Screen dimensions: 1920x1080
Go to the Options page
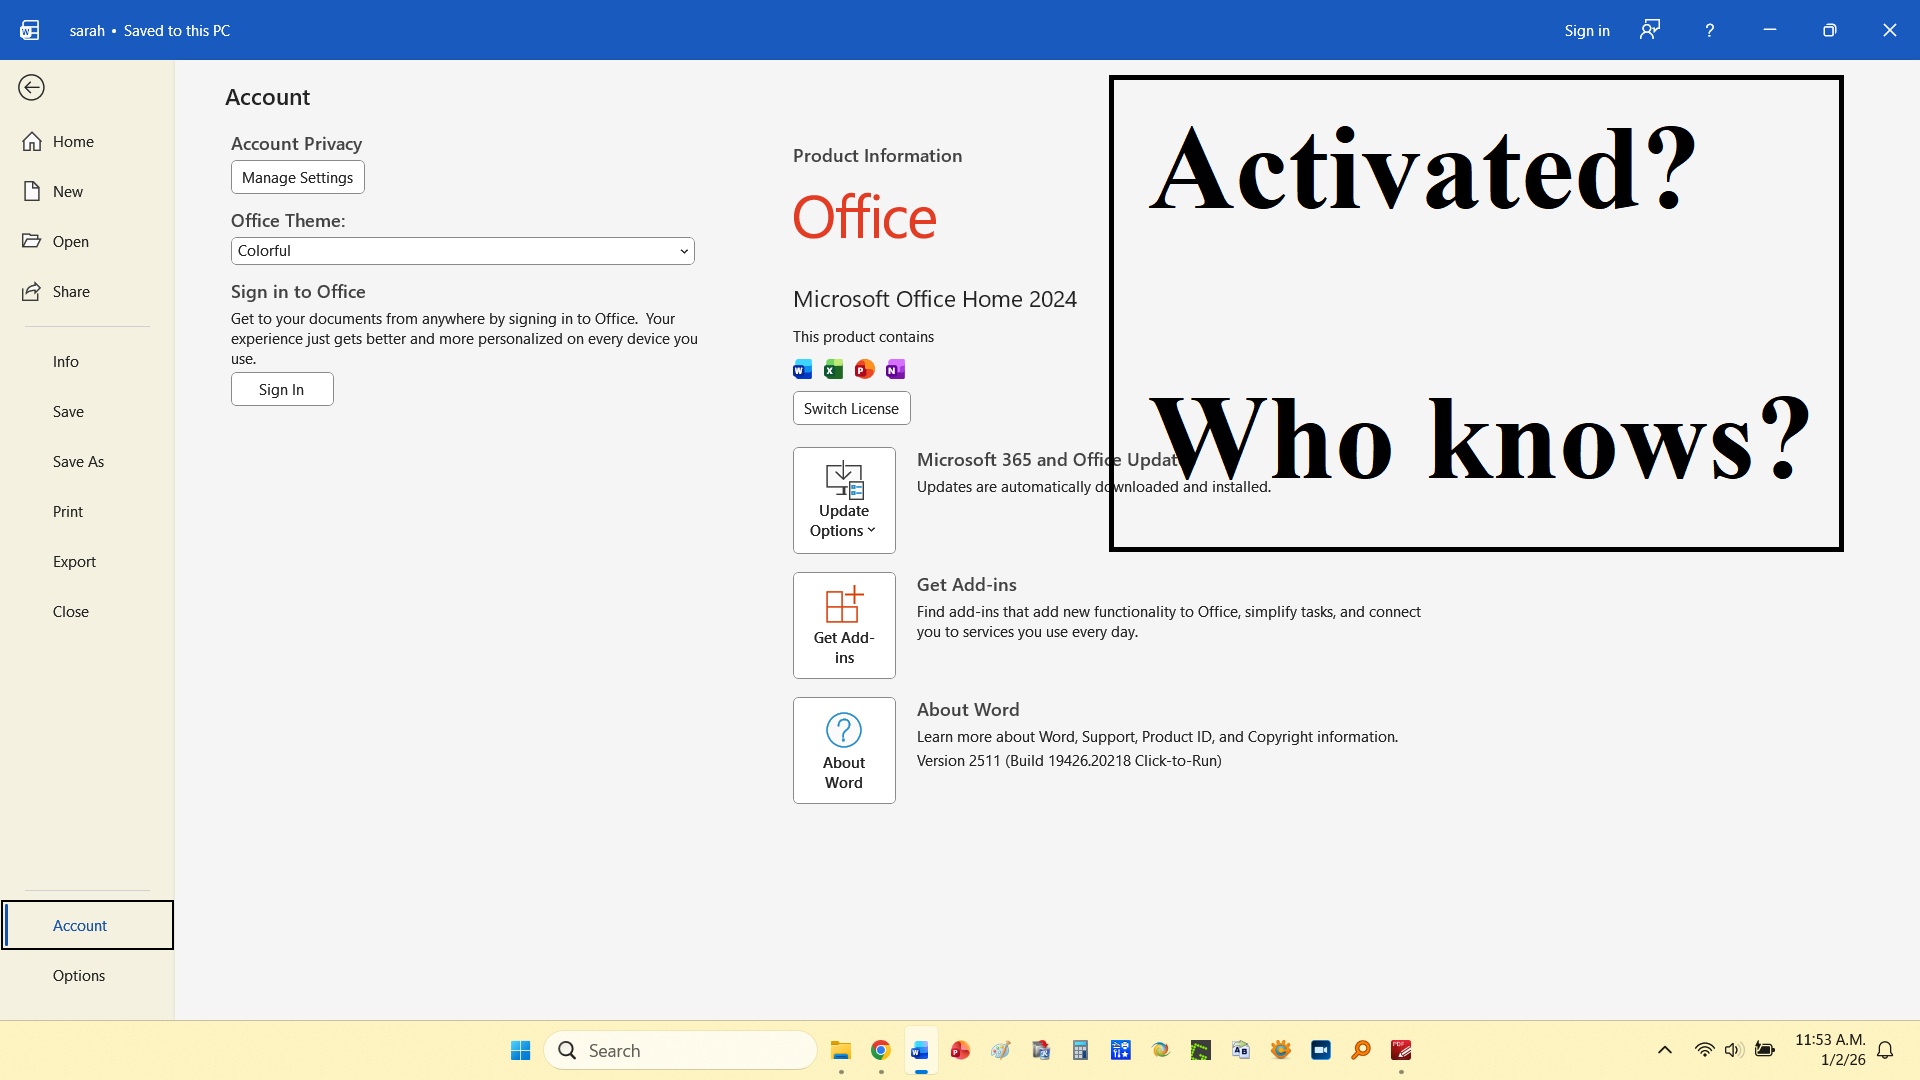79,976
